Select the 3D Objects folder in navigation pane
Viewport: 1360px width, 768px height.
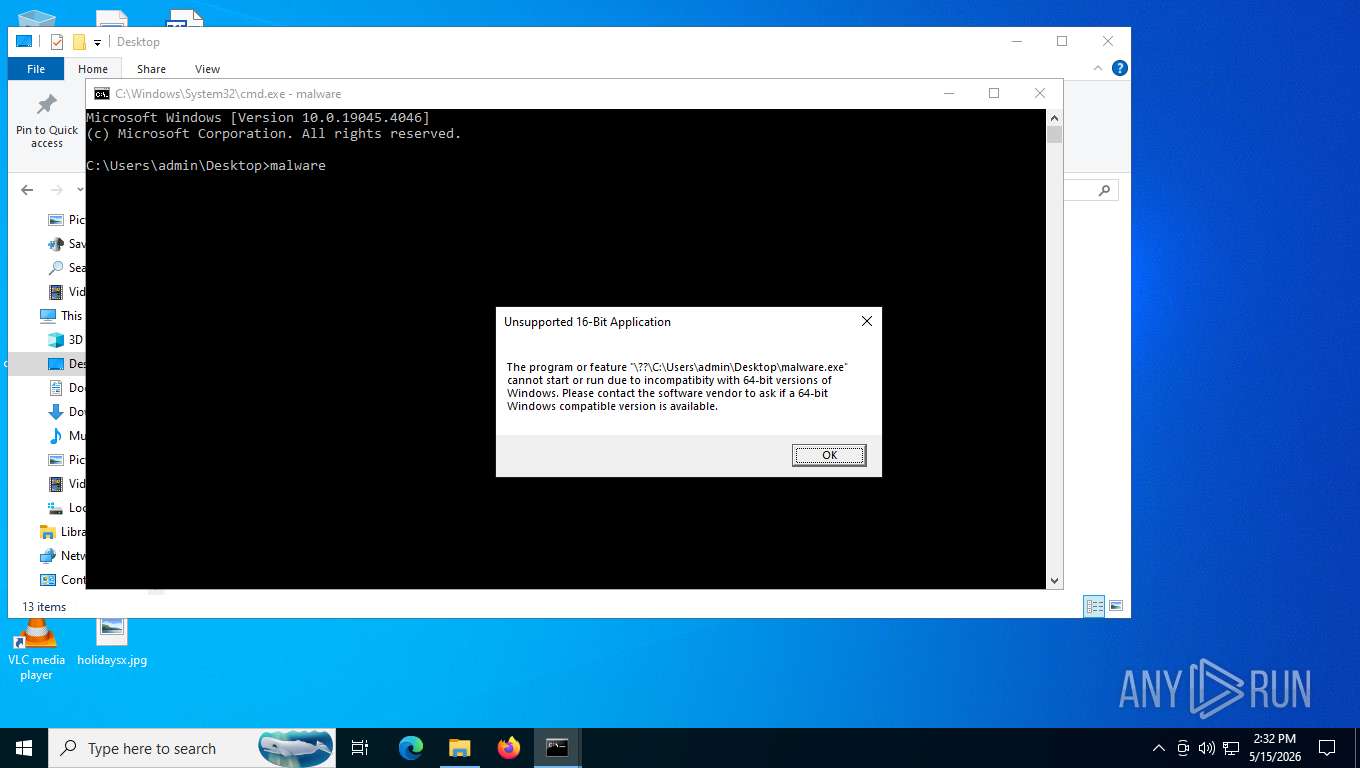pos(66,340)
